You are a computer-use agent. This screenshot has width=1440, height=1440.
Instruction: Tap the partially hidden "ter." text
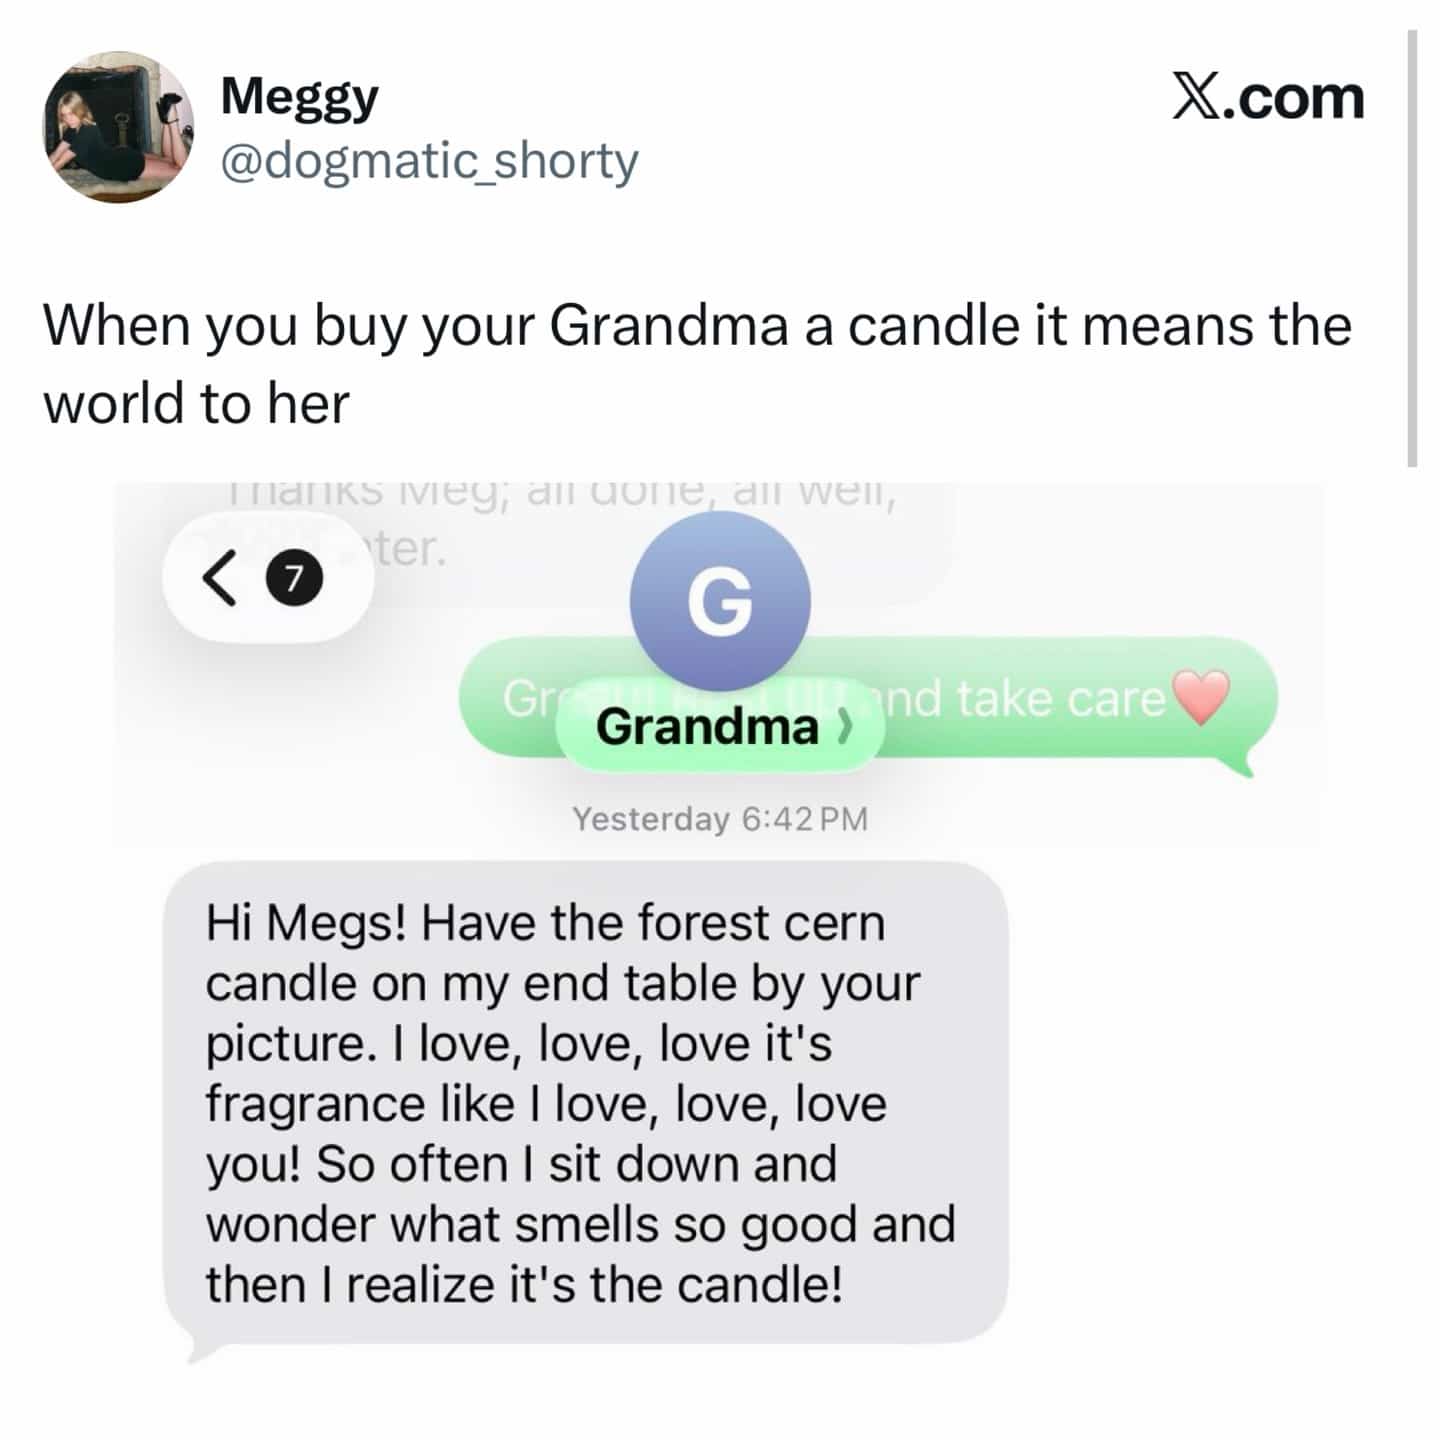410,548
